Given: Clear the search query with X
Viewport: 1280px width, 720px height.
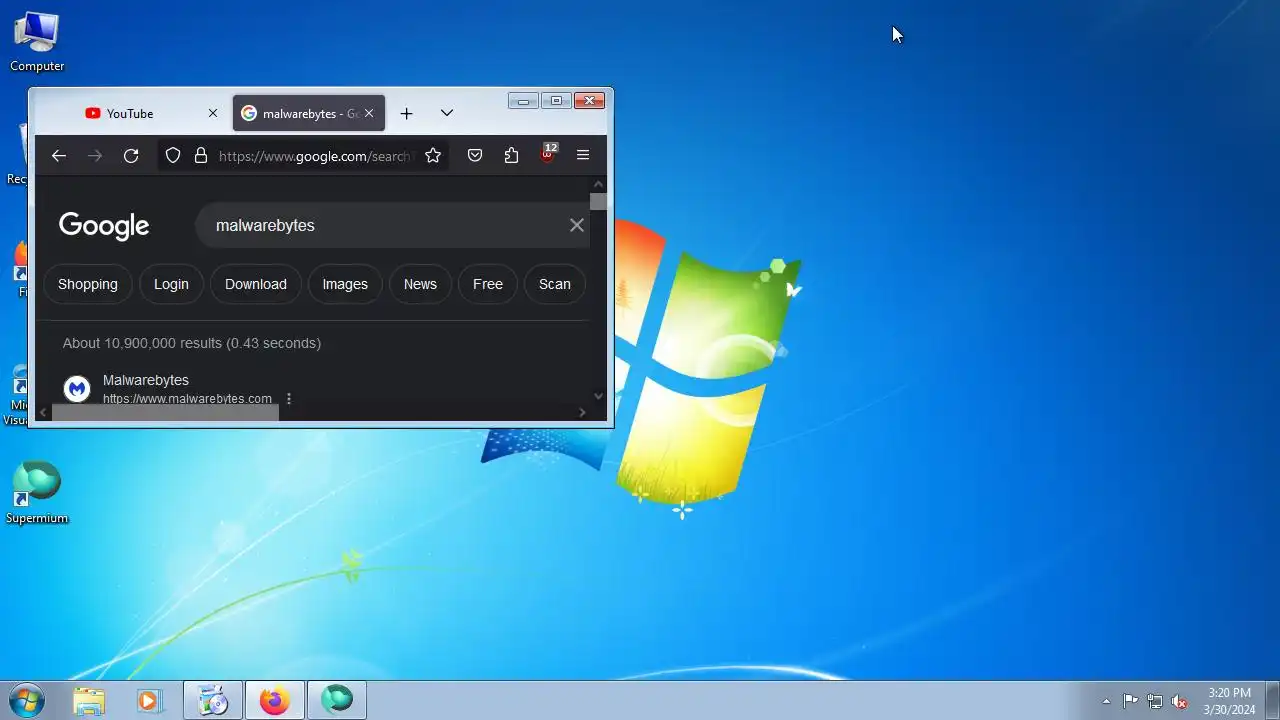Looking at the screenshot, I should tap(577, 225).
